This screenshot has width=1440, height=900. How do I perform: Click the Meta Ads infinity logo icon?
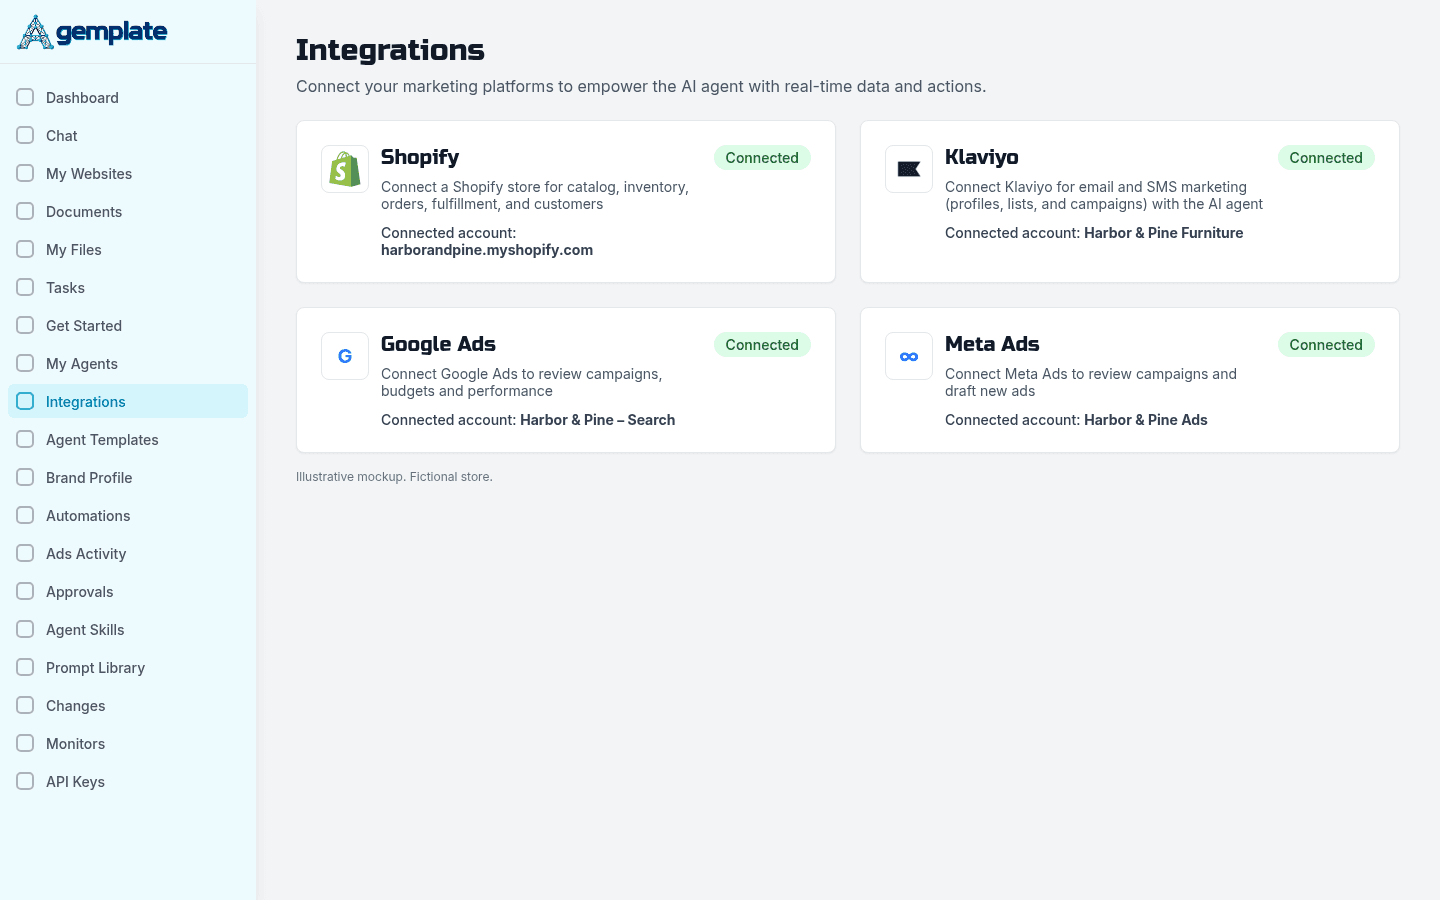coord(909,356)
